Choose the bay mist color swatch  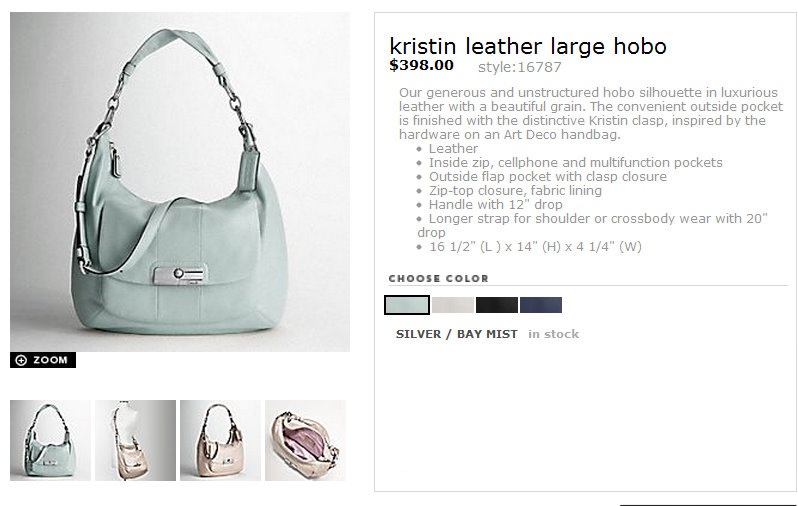click(x=407, y=305)
